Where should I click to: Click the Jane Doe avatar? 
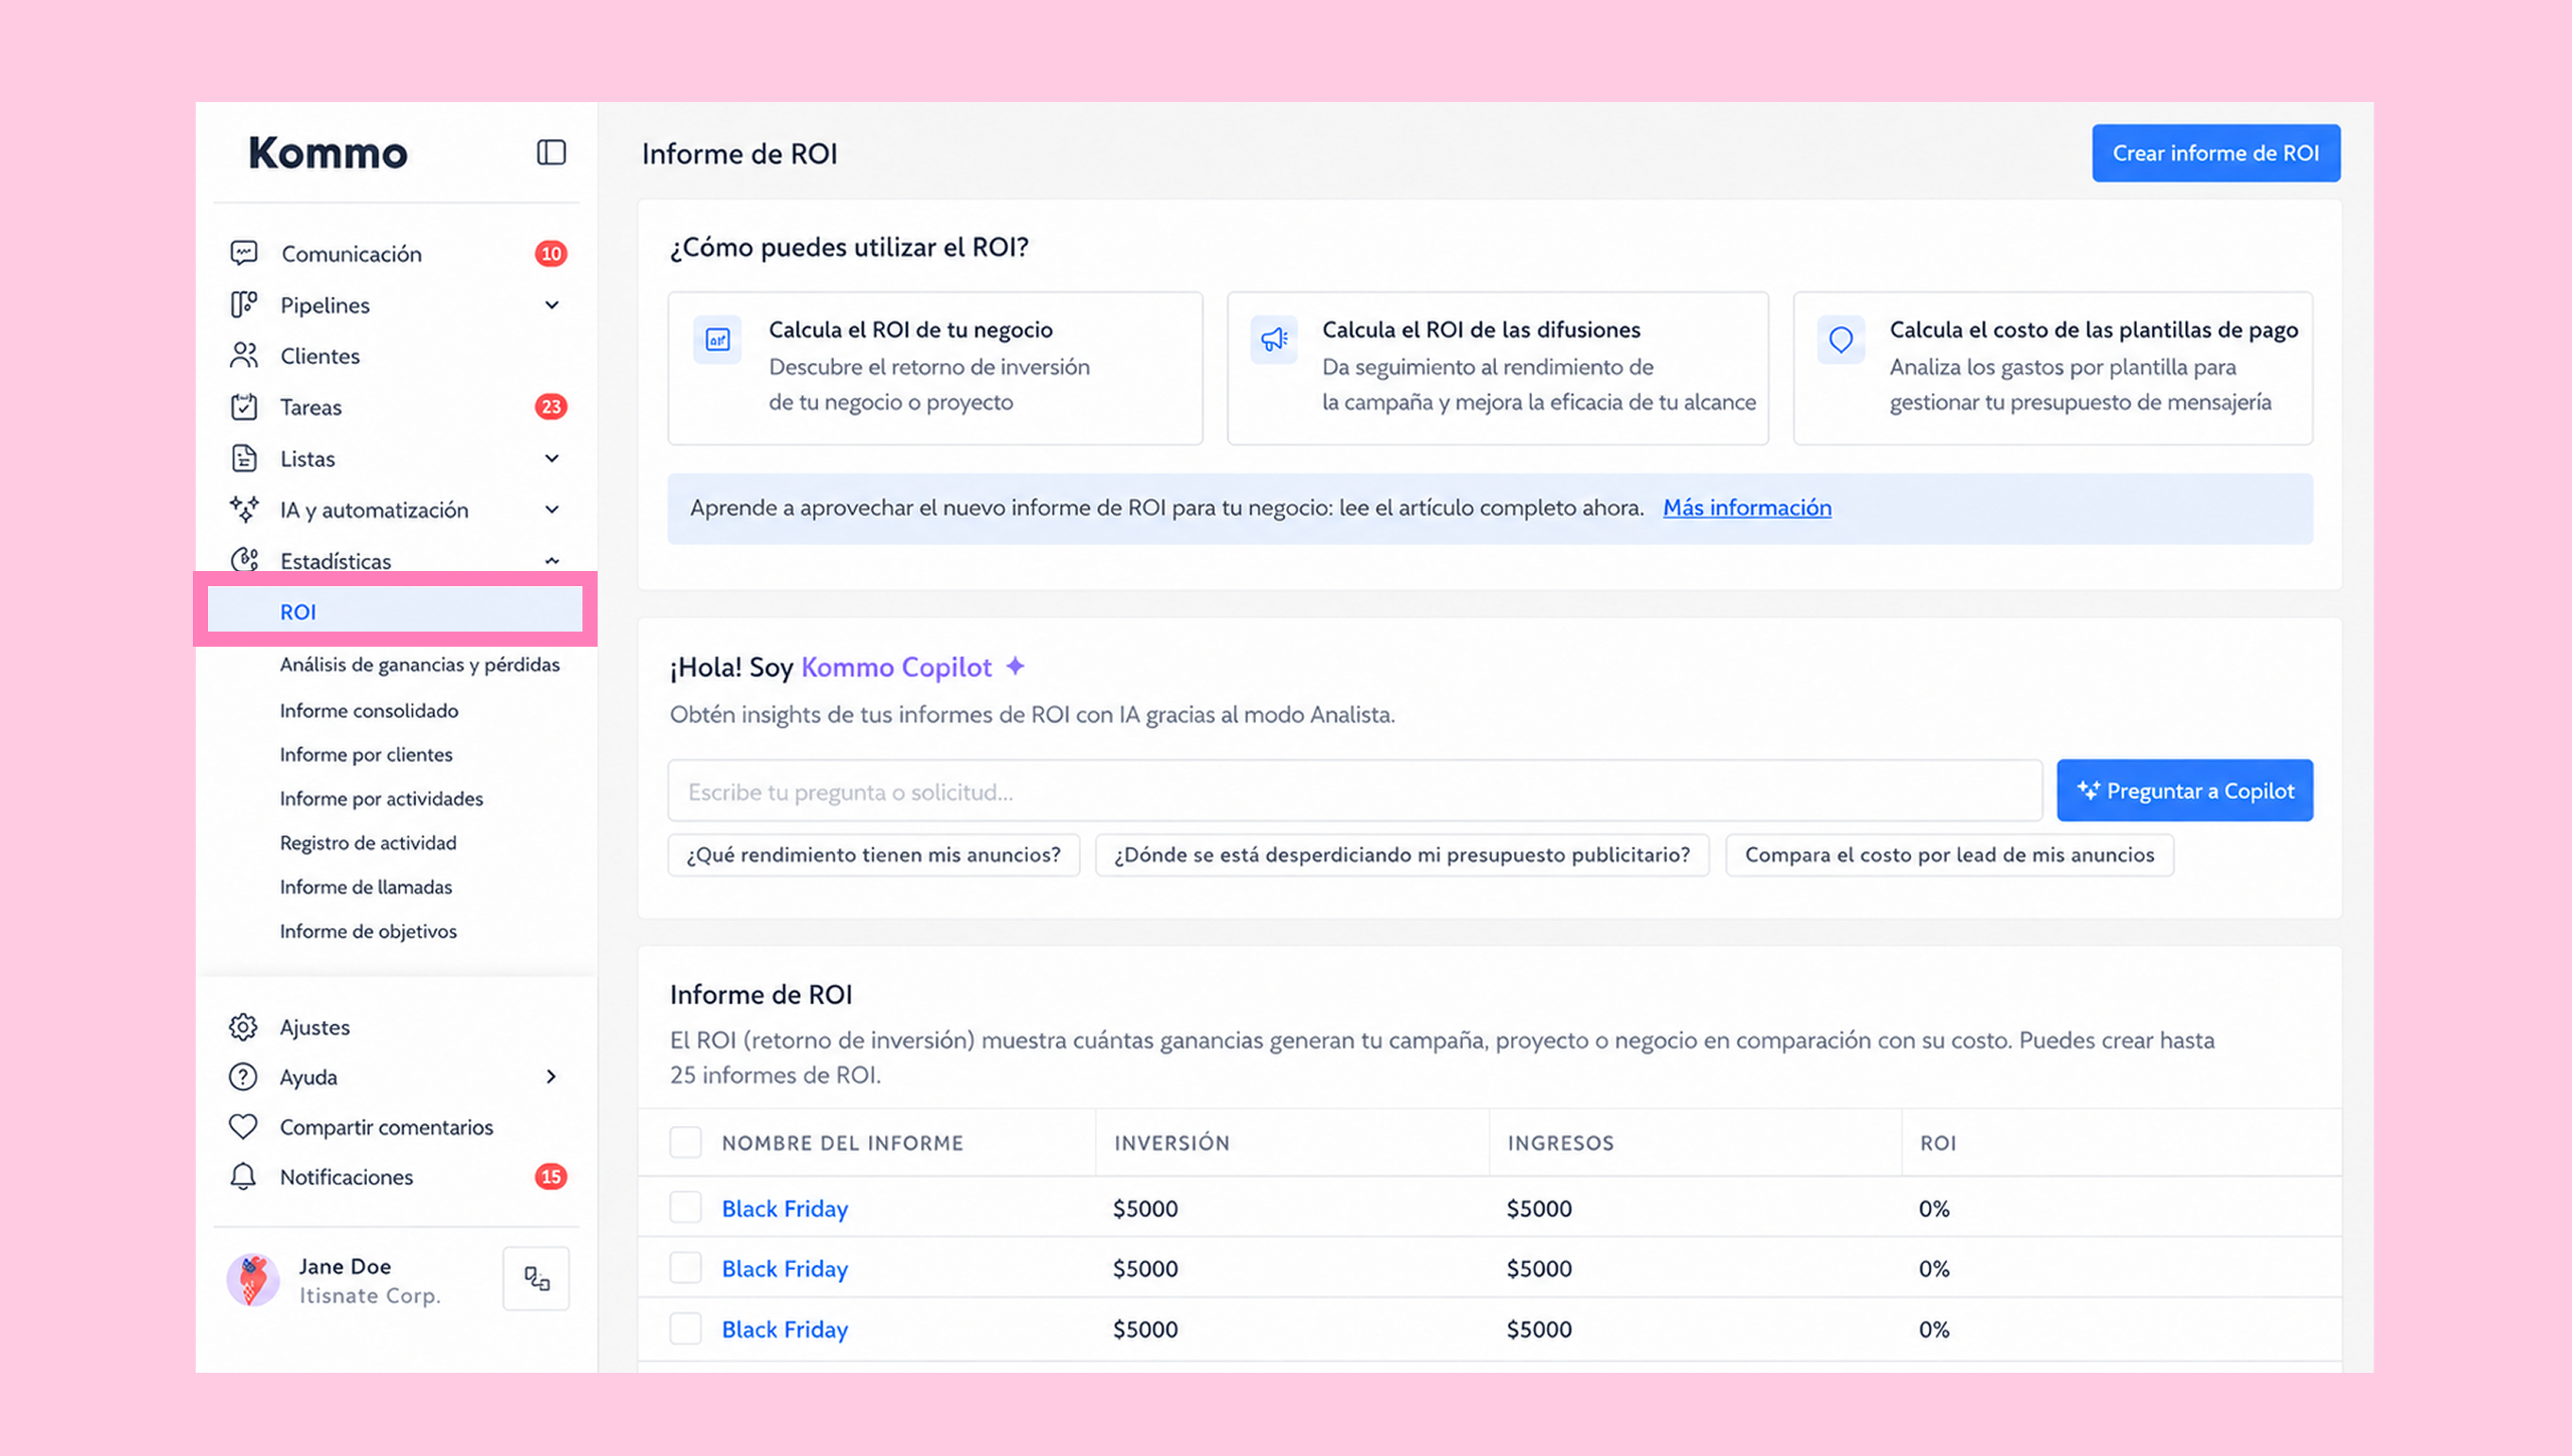coord(253,1279)
